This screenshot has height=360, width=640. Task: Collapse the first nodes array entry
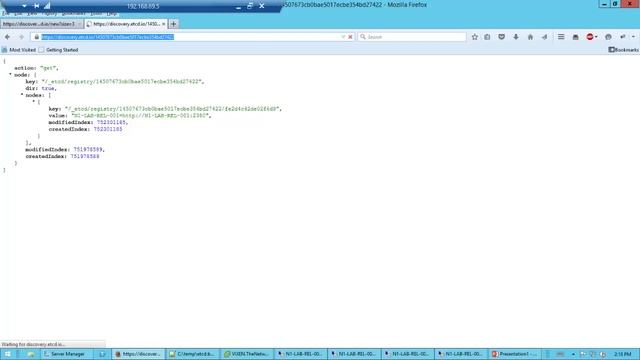click(33, 101)
